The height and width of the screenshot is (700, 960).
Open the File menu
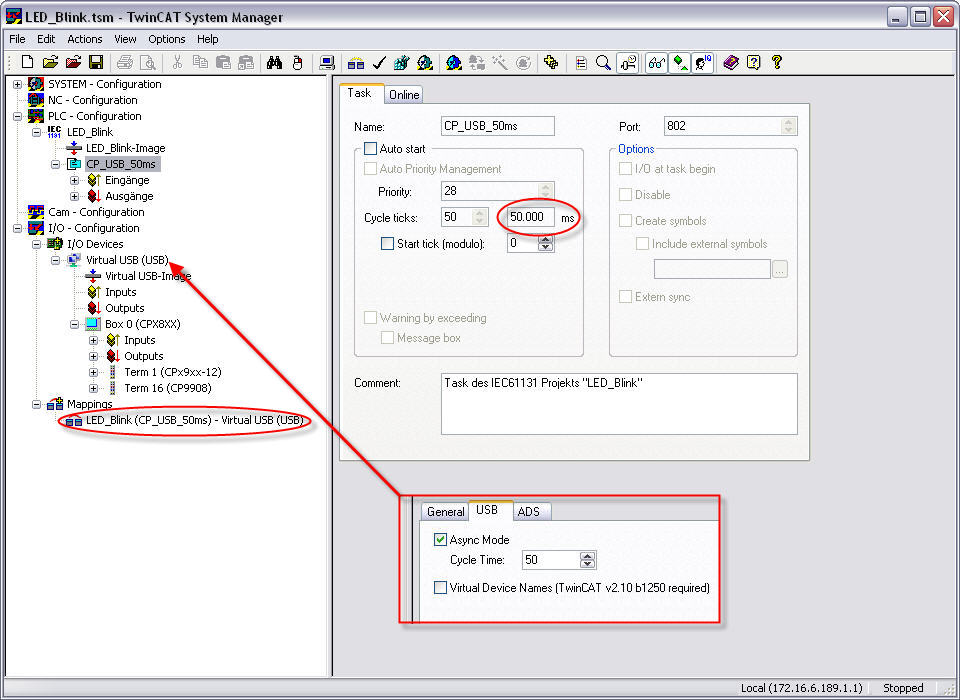(x=17, y=39)
